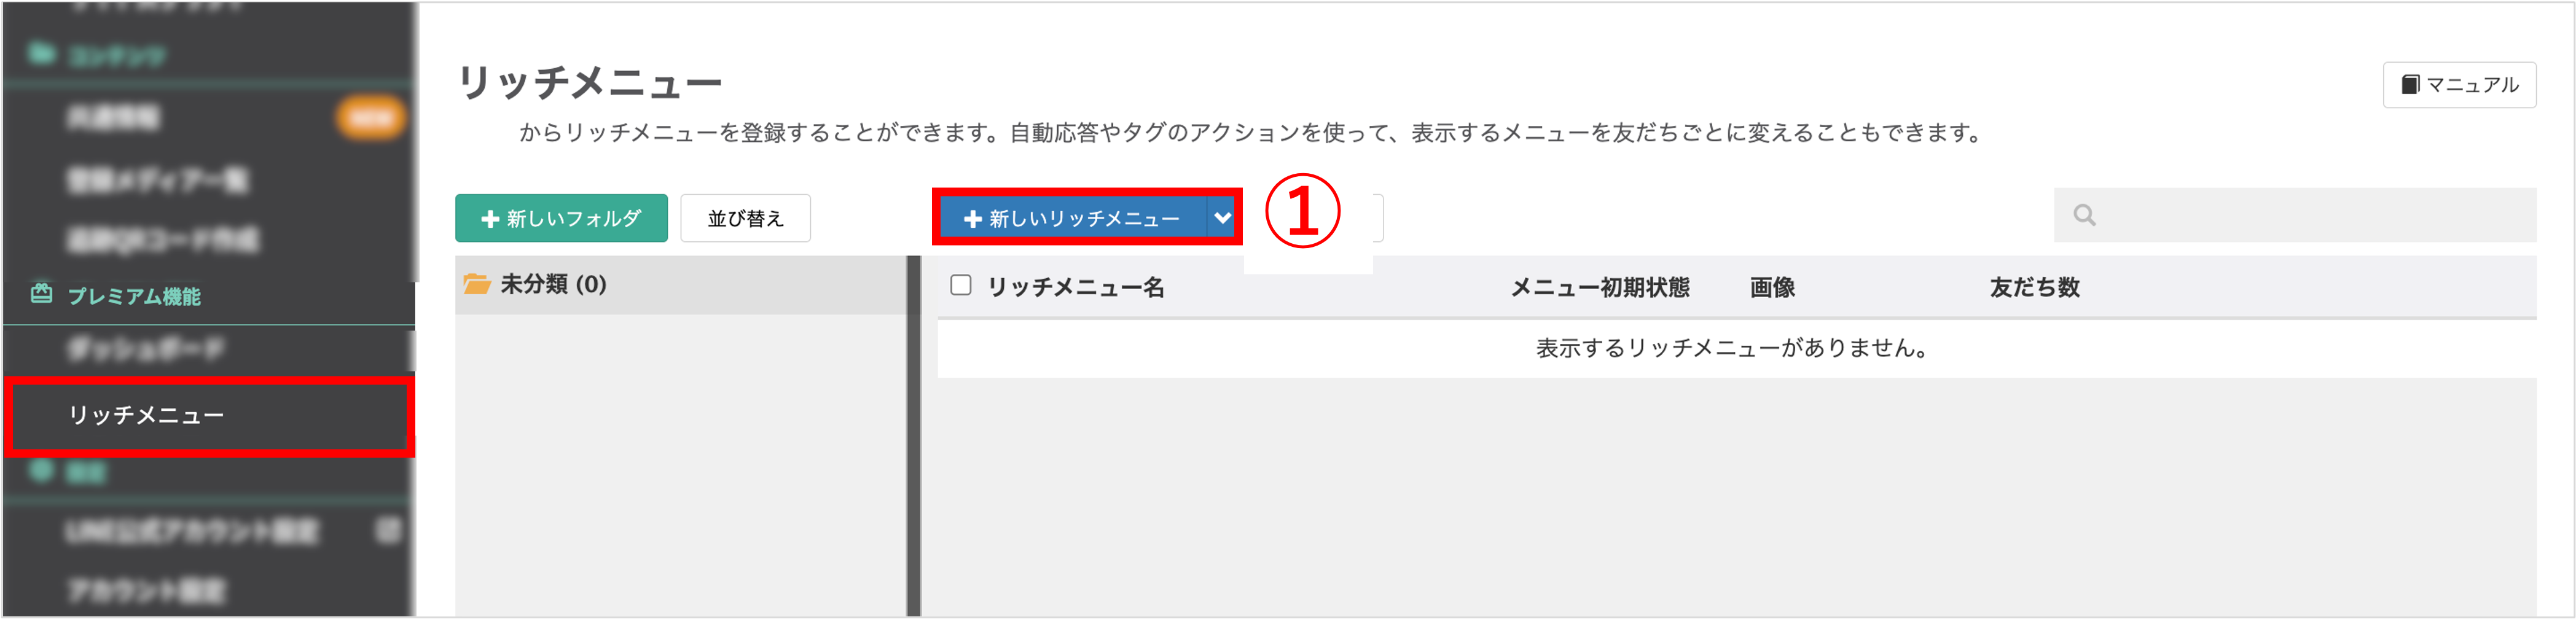The height and width of the screenshot is (619, 2576).
Task: Click the manual book icon
Action: 2411,85
